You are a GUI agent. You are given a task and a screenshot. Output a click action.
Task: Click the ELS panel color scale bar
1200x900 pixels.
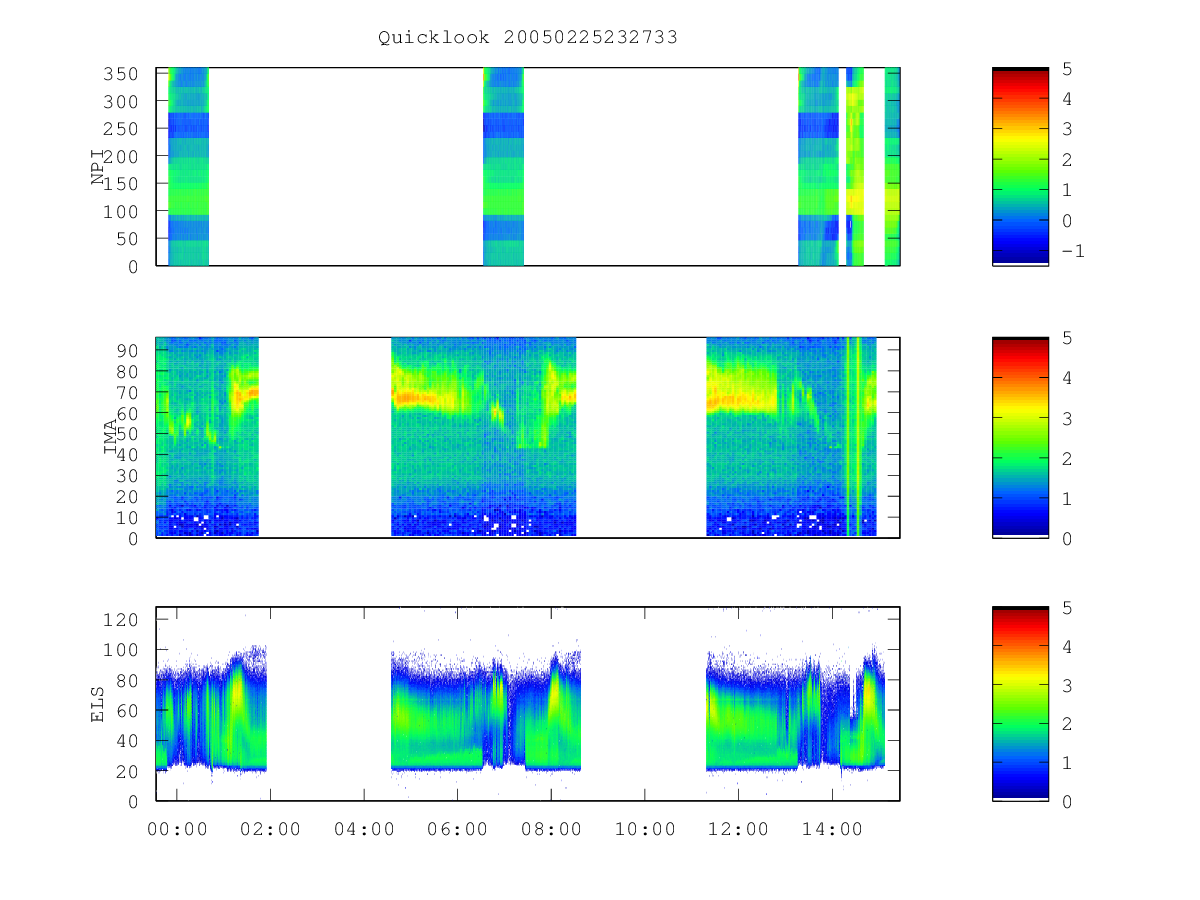1020,703
